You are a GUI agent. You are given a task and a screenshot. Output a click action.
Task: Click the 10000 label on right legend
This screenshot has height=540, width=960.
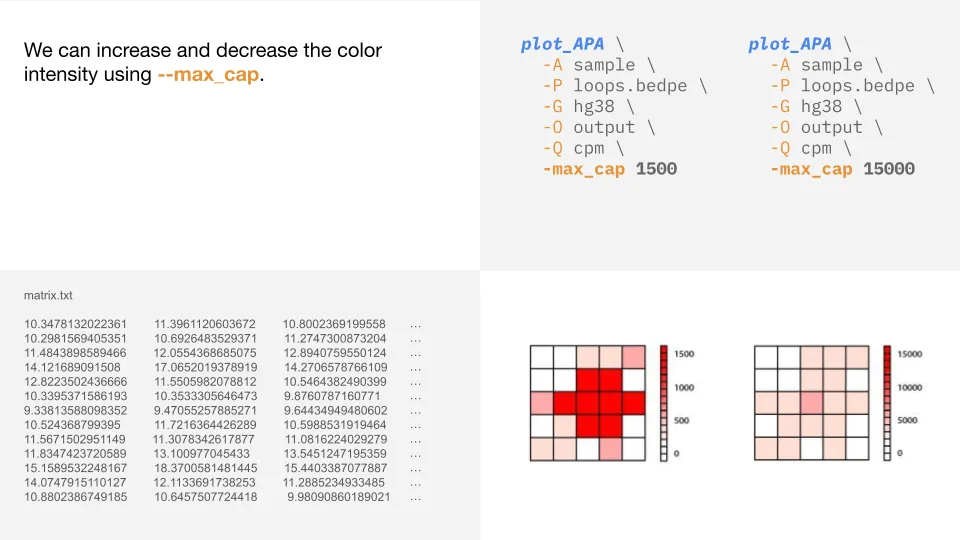pos(910,387)
